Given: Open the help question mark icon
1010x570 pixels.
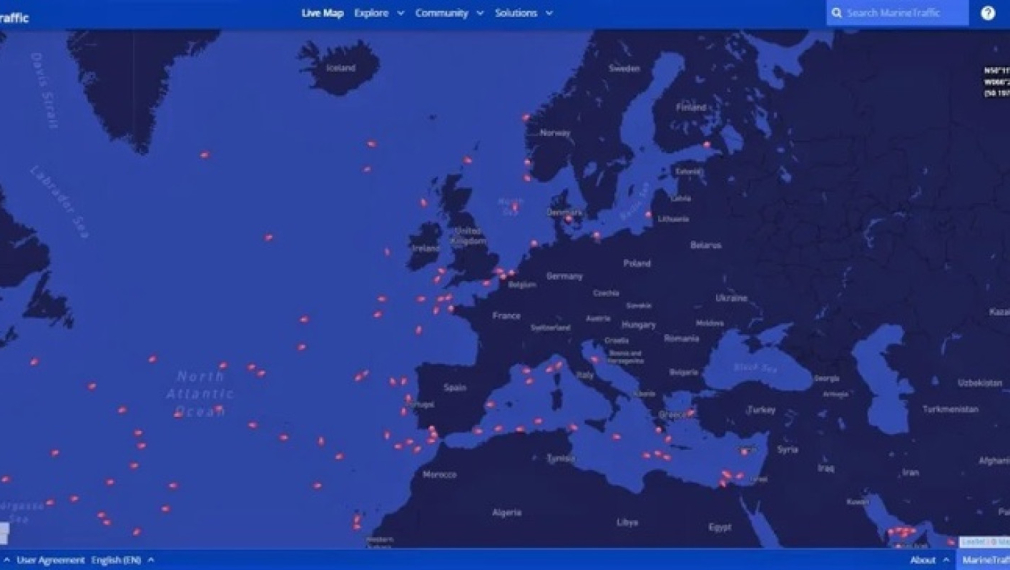Looking at the screenshot, I should click(988, 13).
